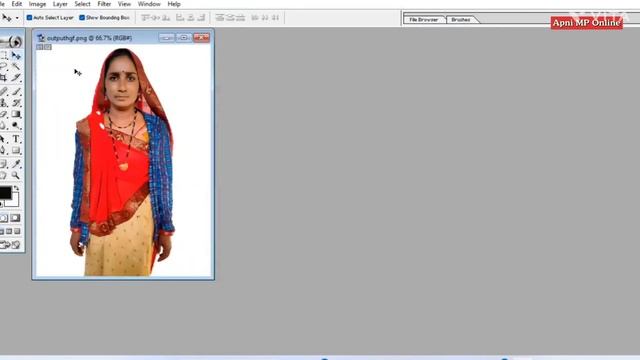Select the Hand tool

[4, 176]
